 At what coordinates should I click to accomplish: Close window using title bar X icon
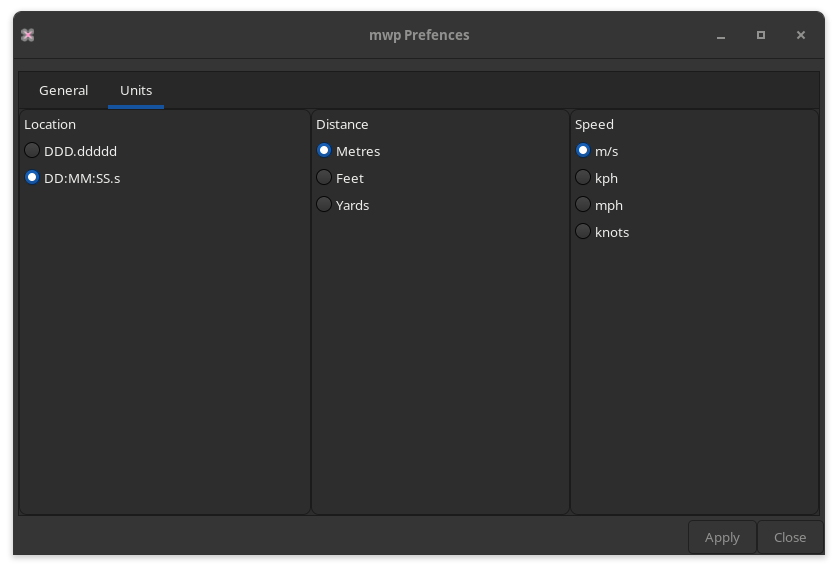(801, 35)
